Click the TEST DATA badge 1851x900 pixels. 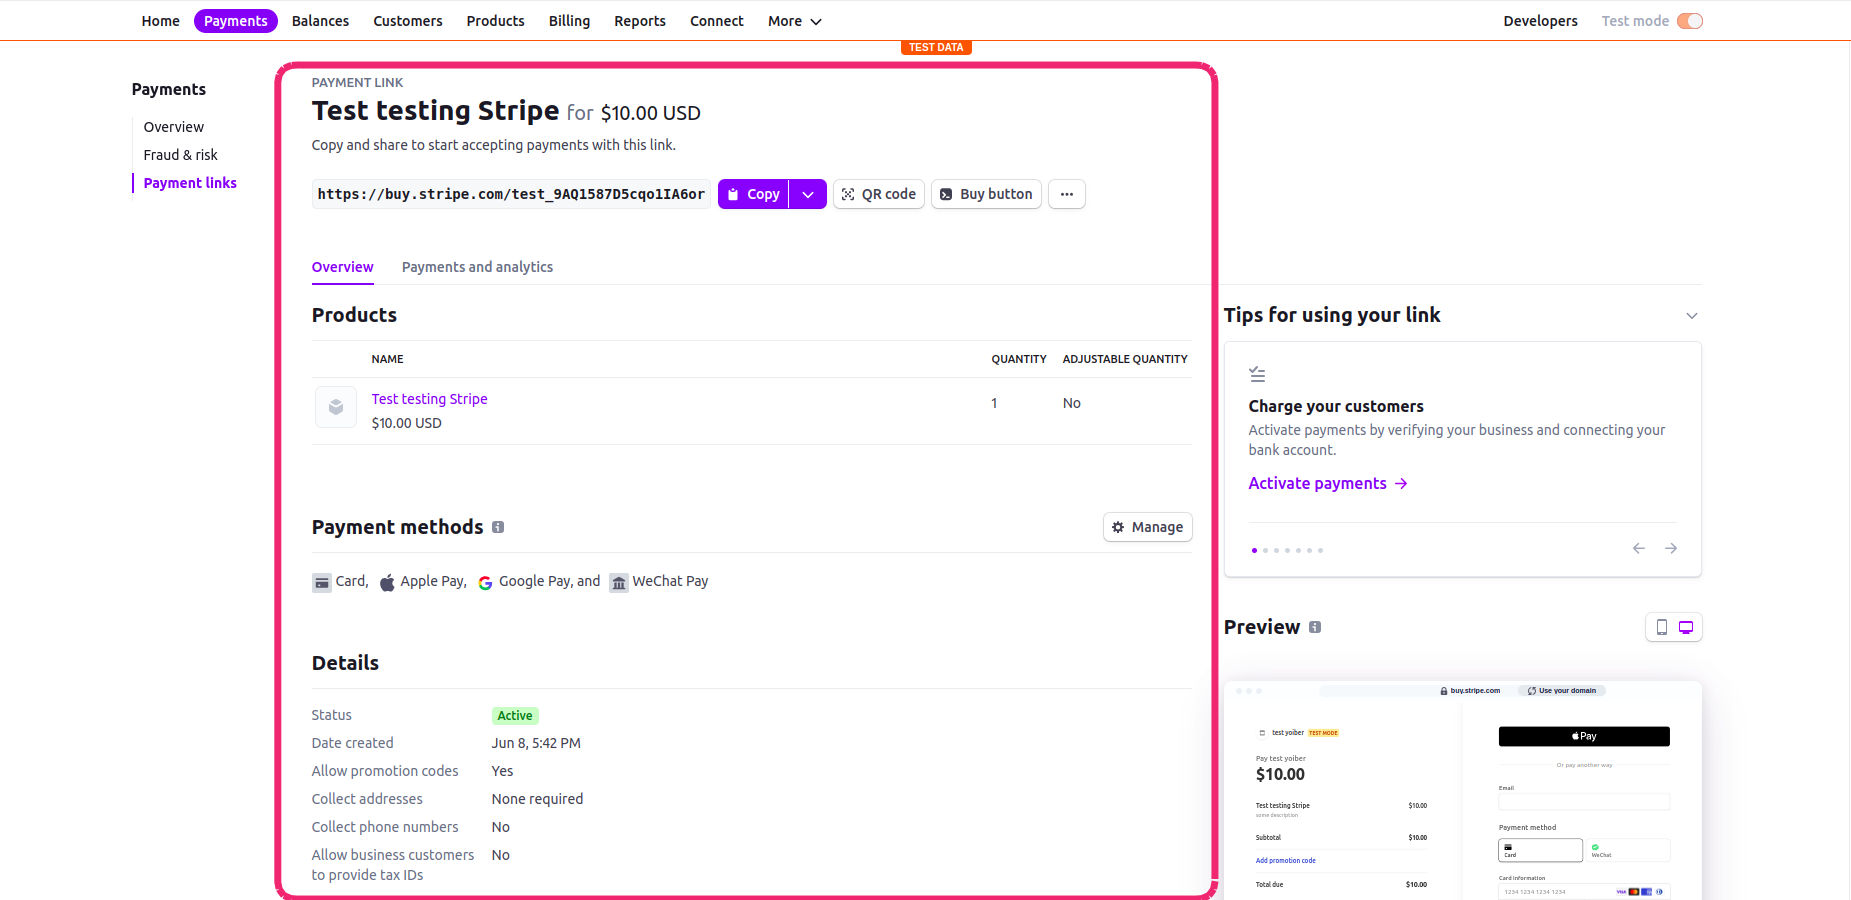pos(936,47)
